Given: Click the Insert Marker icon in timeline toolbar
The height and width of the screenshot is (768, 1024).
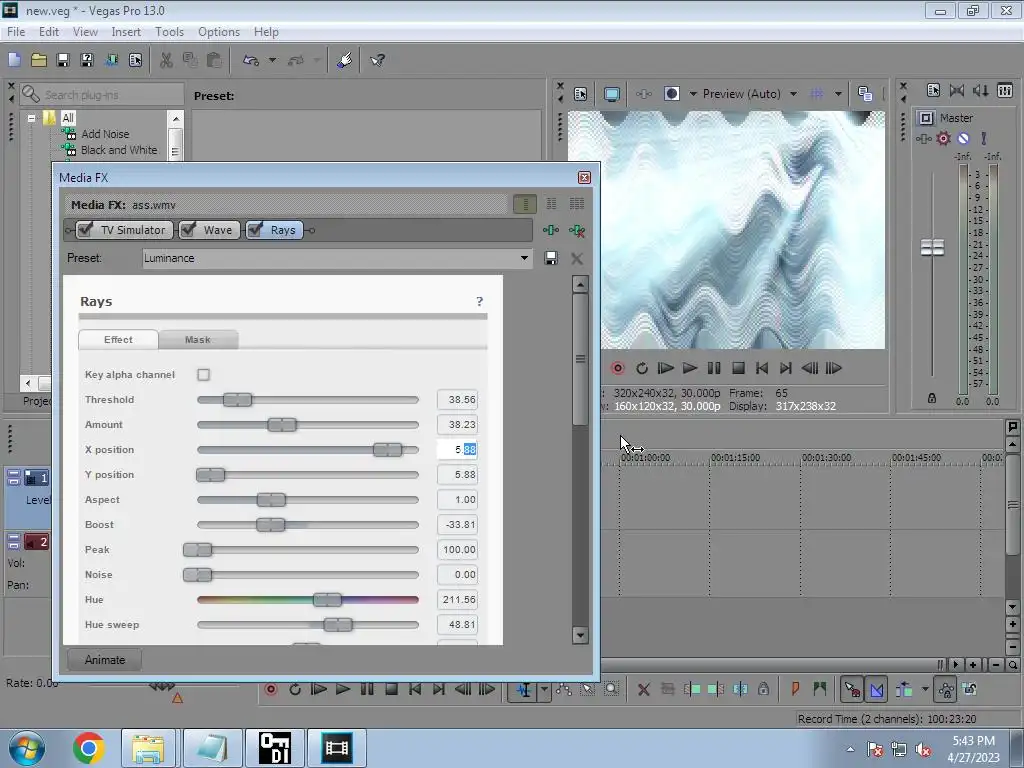Looking at the screenshot, I should click(795, 689).
